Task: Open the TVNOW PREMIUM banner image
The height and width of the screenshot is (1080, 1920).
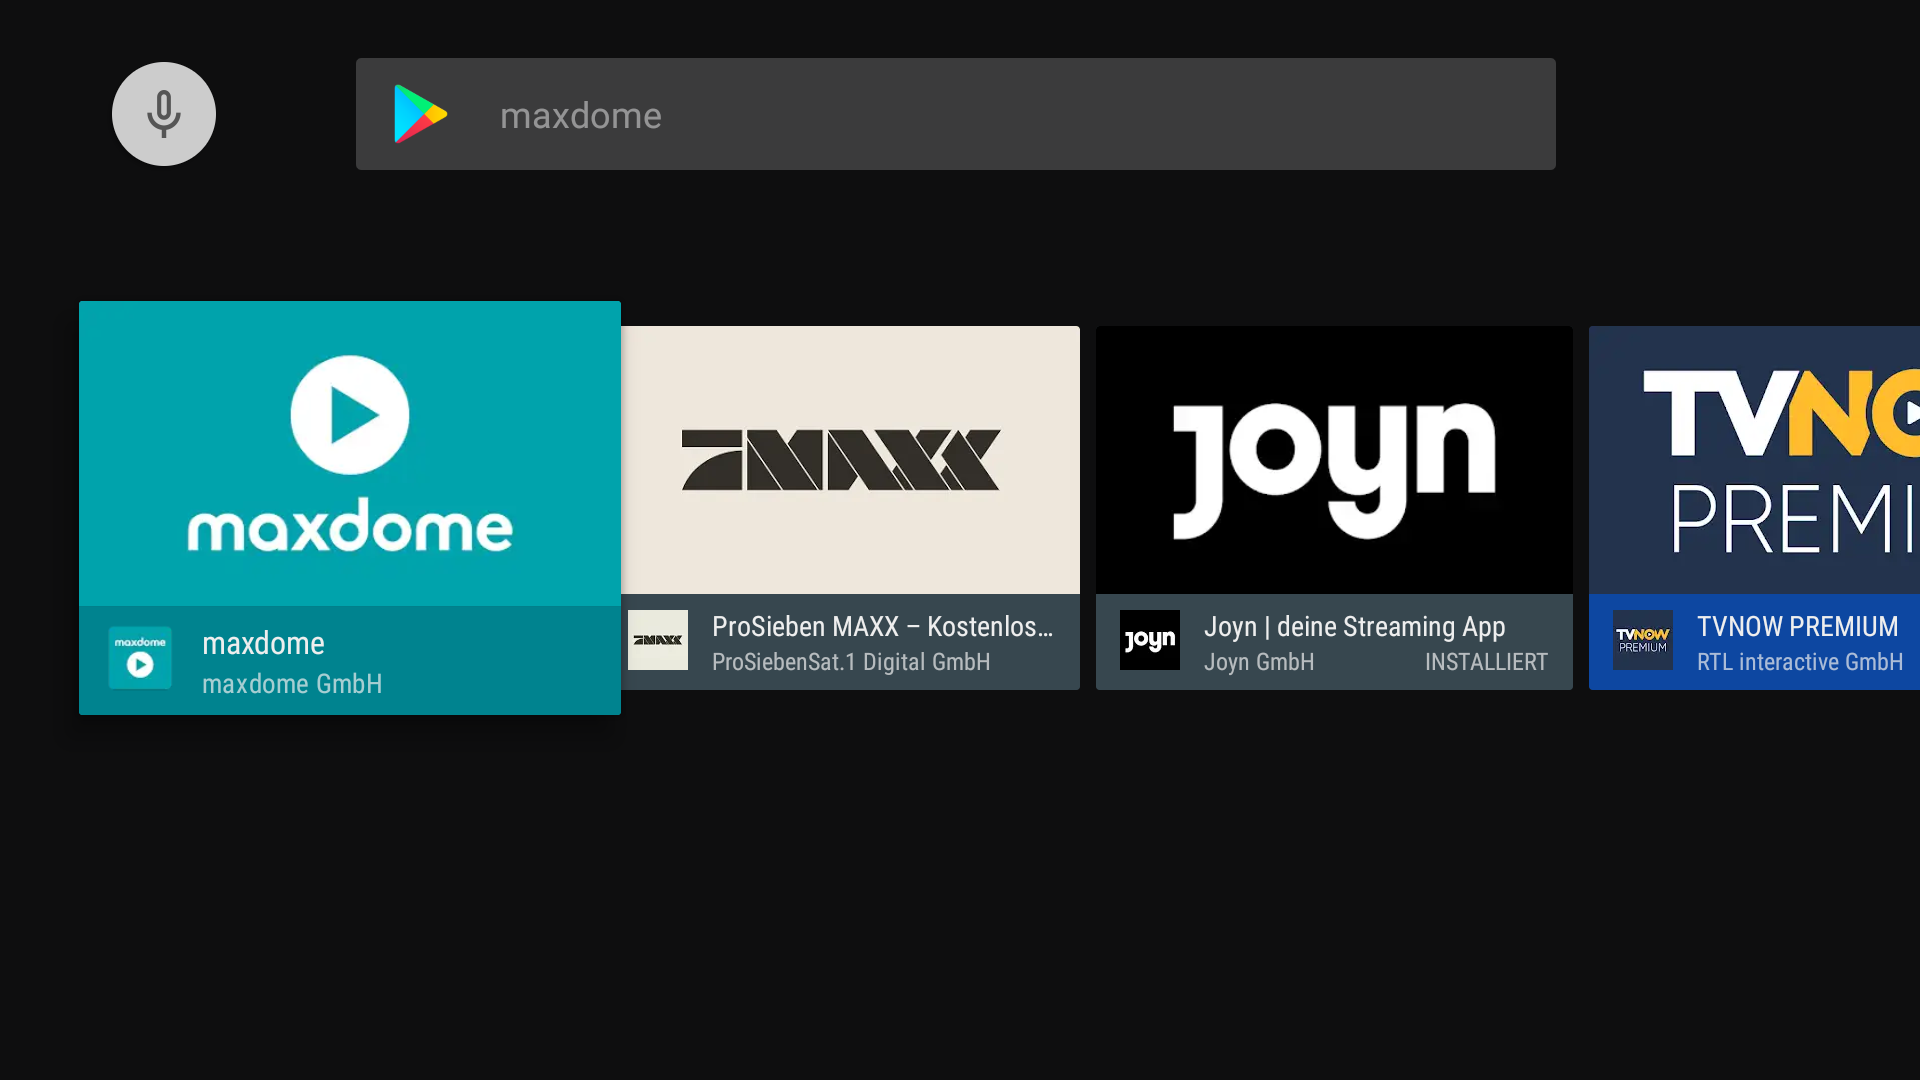Action: tap(1754, 460)
